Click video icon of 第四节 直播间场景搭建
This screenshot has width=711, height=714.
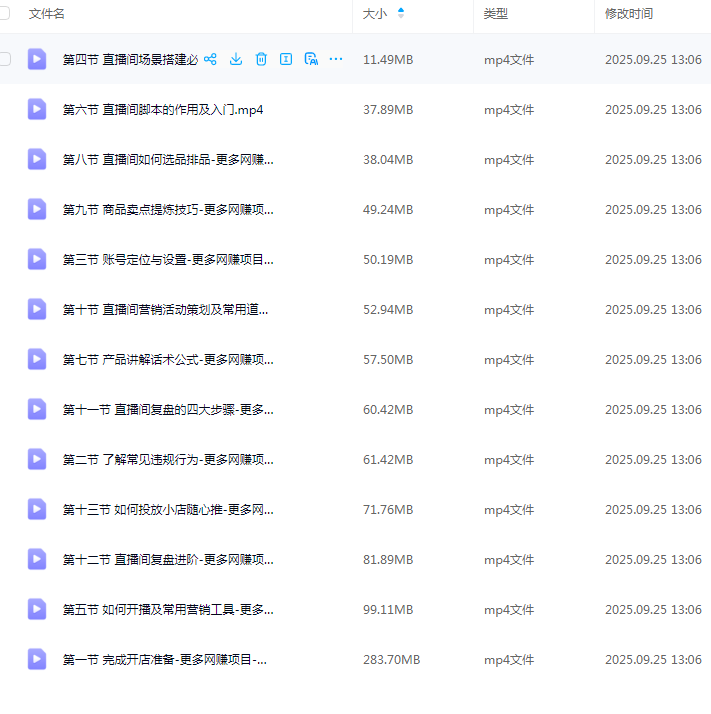coord(37,59)
